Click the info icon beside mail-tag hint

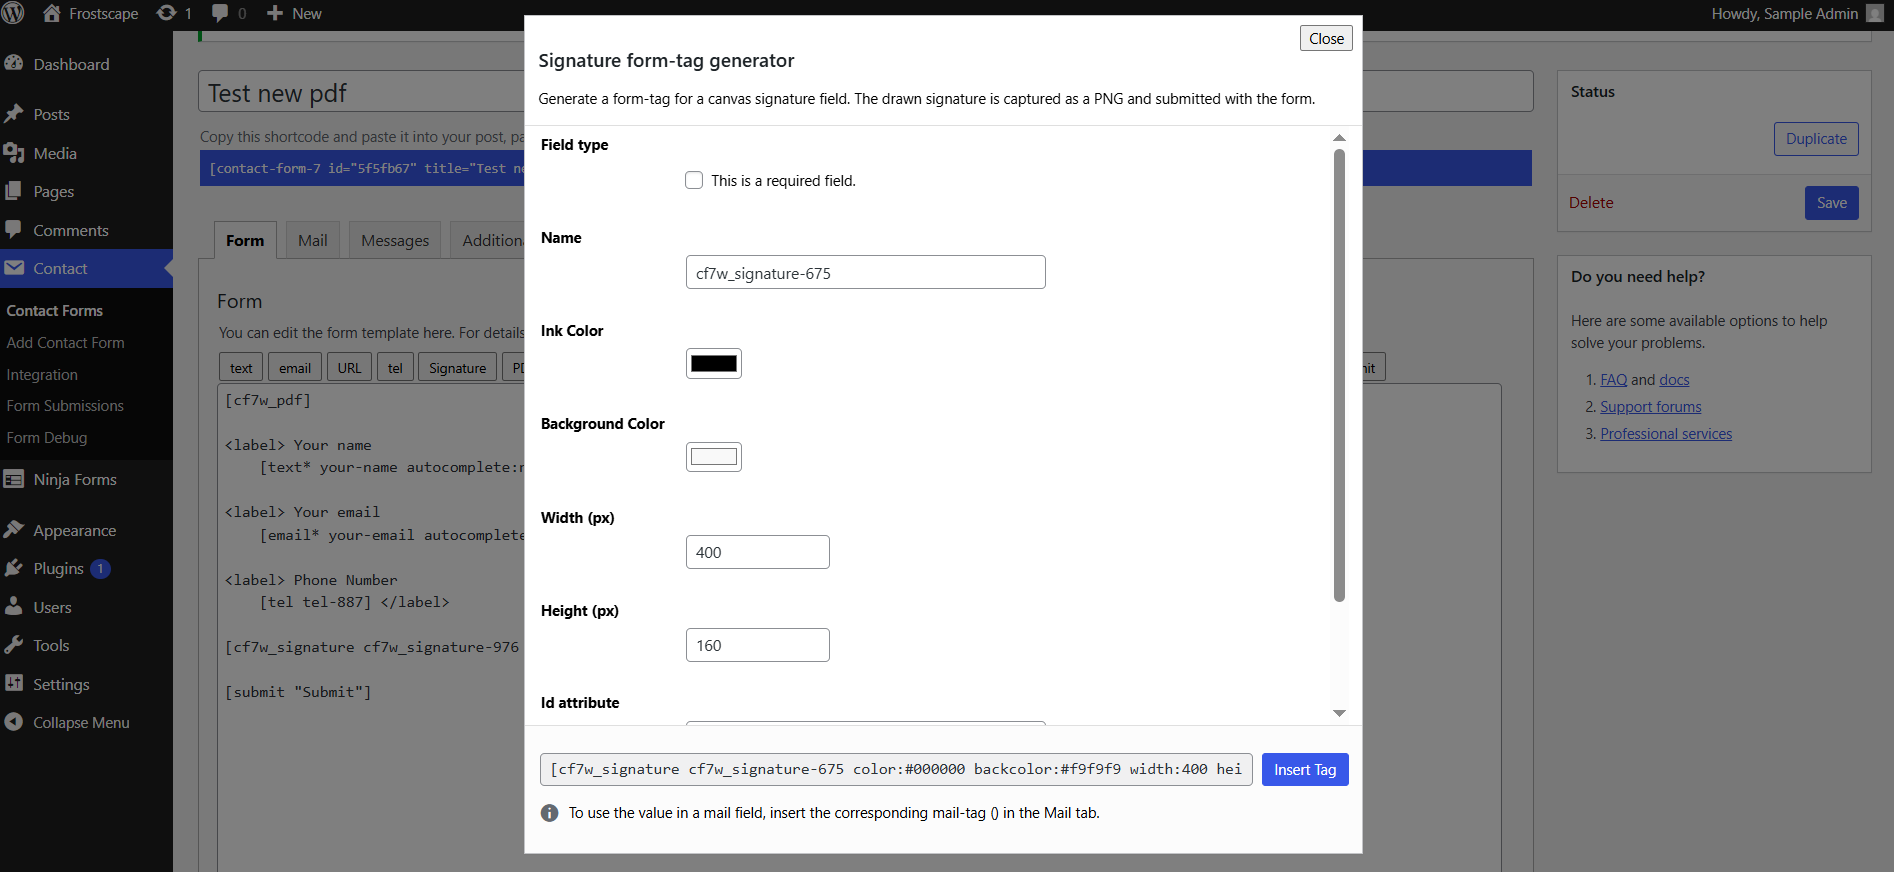tap(549, 813)
